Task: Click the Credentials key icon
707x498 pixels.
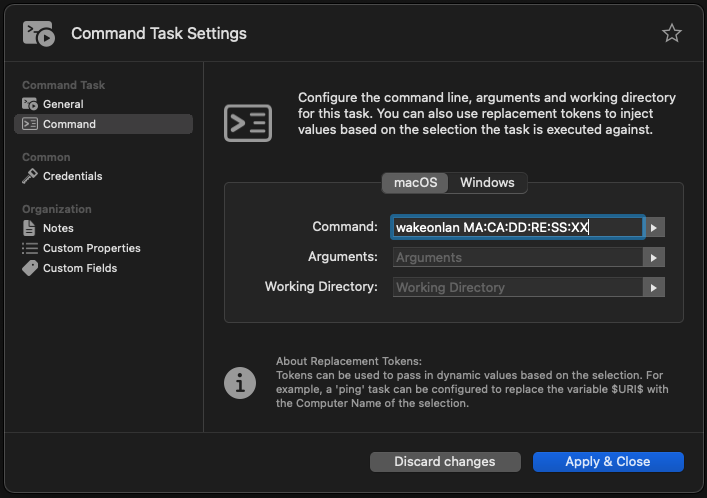Action: coord(30,176)
